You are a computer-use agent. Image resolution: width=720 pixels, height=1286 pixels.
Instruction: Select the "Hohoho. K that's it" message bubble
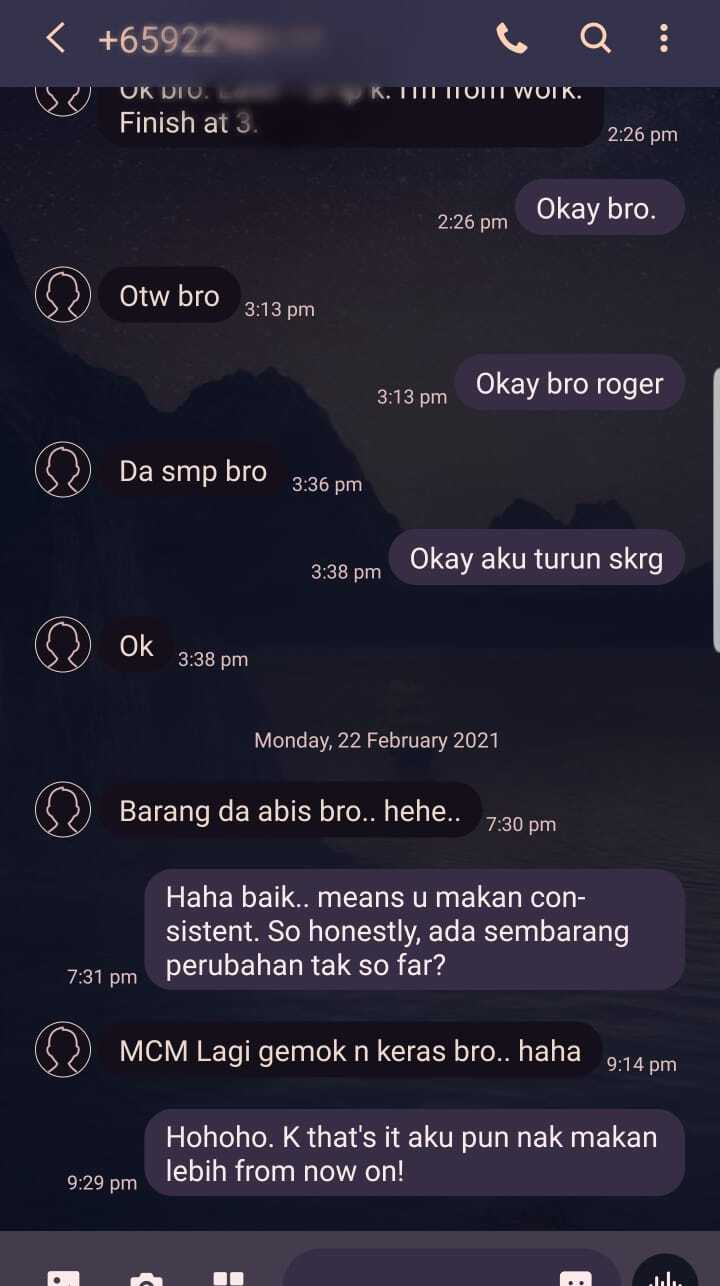[415, 1153]
